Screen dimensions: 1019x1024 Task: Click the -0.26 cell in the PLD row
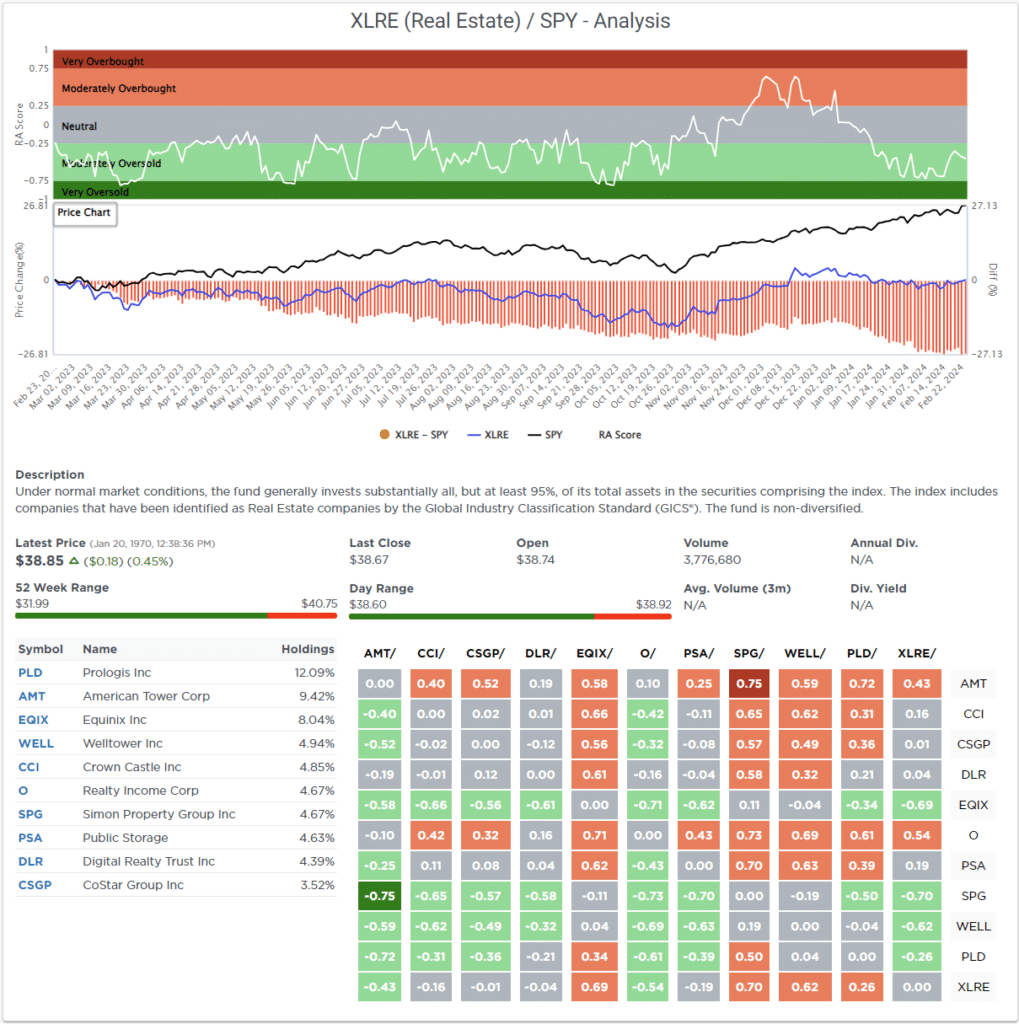pyautogui.click(x=916, y=957)
